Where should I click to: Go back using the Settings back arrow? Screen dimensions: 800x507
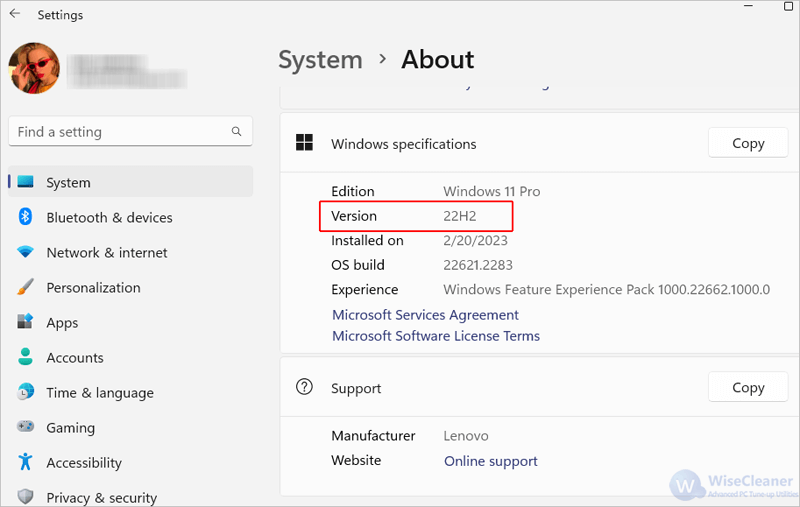14,14
